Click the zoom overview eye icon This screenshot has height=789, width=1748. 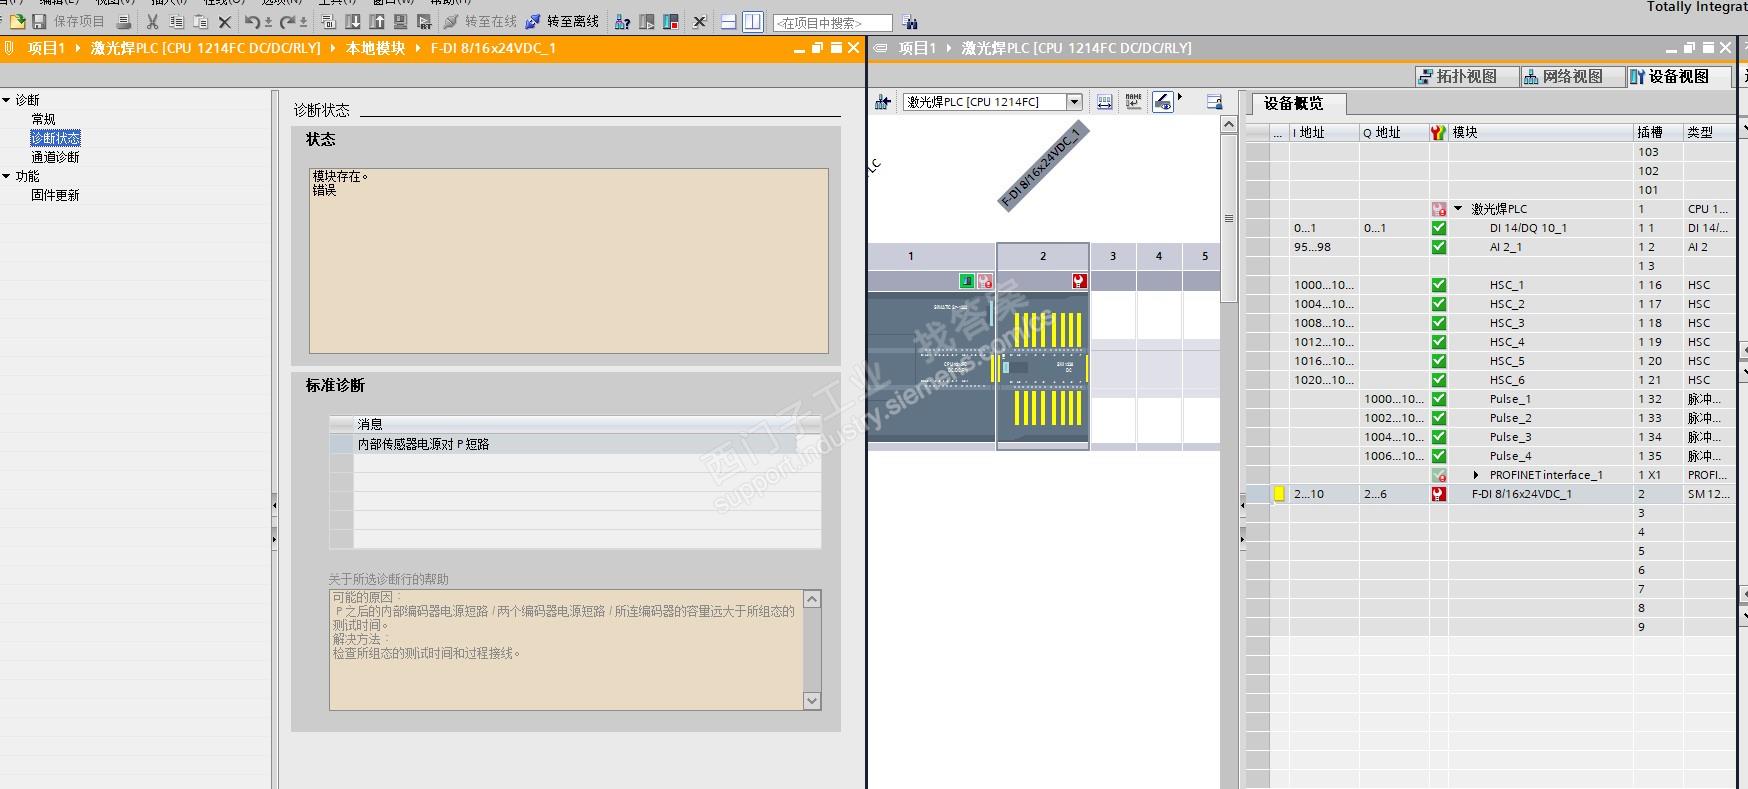click(1162, 102)
